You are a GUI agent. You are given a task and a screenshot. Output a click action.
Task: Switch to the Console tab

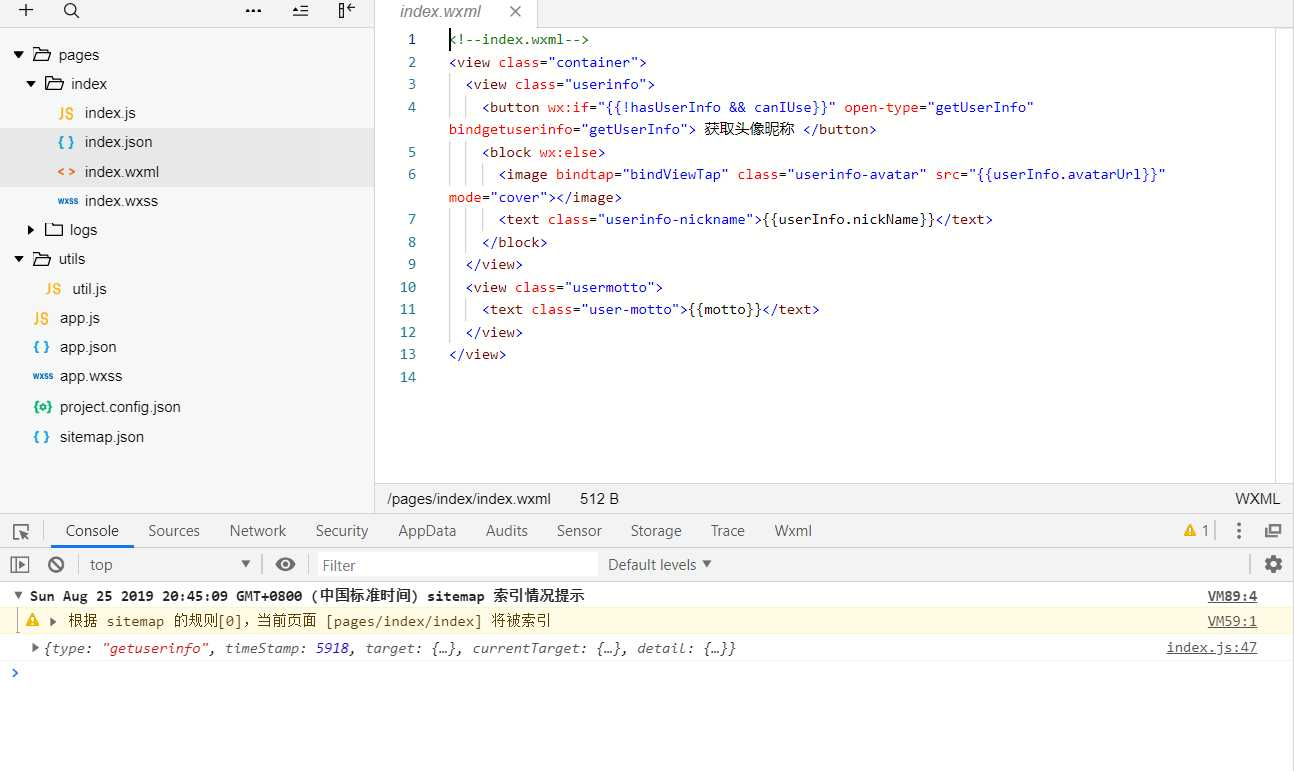92,531
